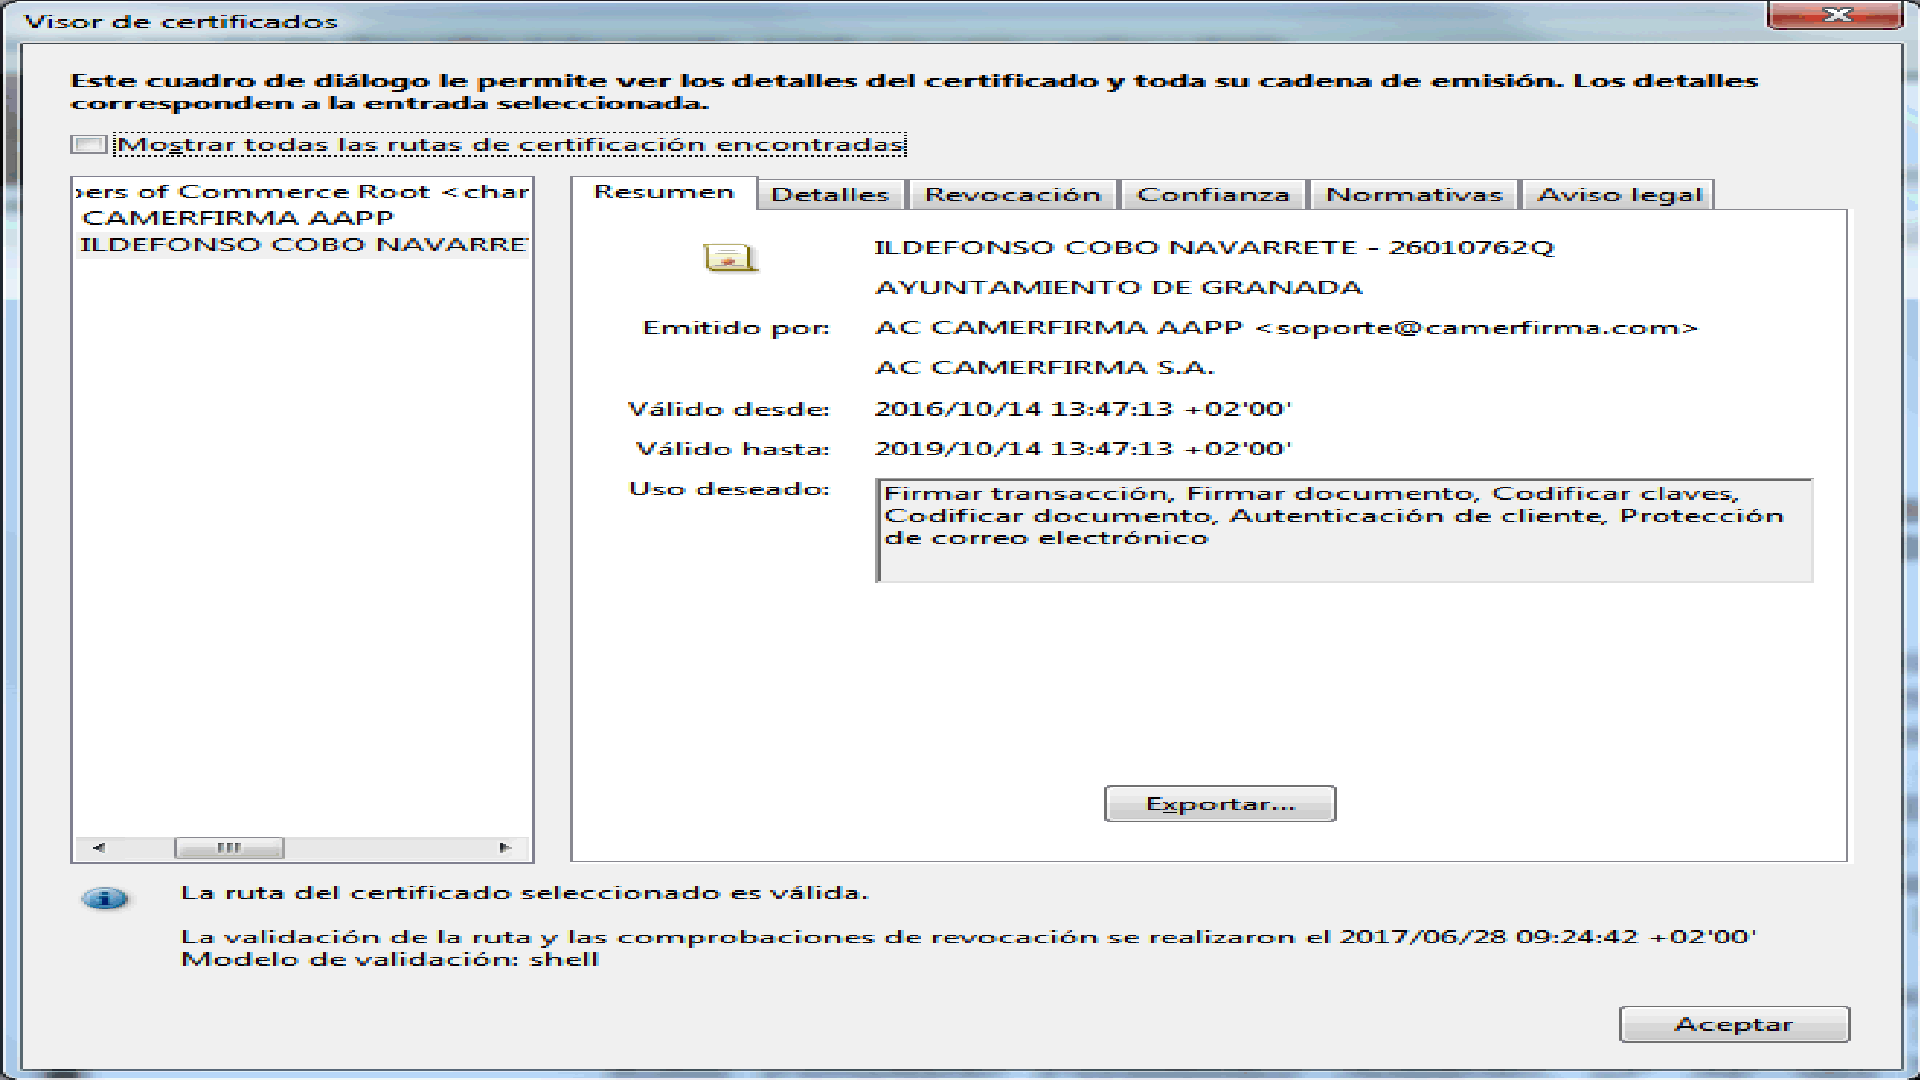Screen dimensions: 1920x1080
Task: Select Chambers of Commerce Root certificate entry
Action: 303,191
